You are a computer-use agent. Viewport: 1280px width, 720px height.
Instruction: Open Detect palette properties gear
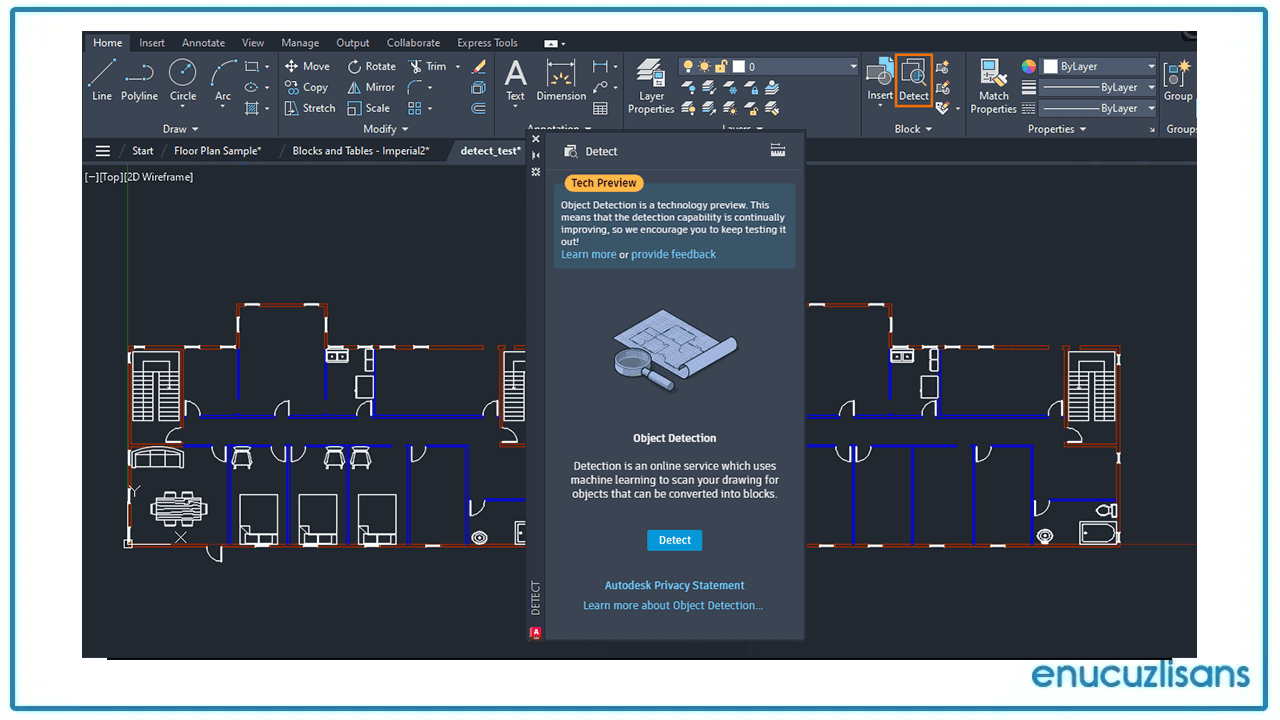click(536, 172)
